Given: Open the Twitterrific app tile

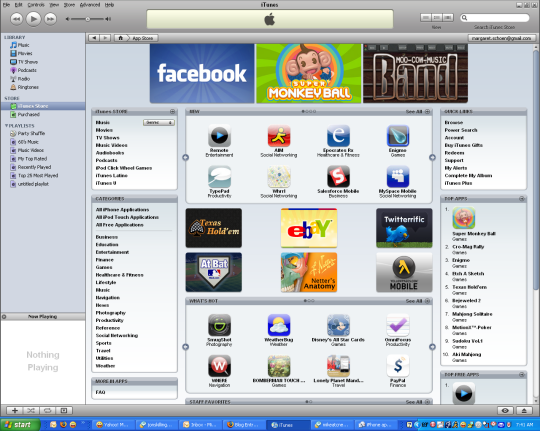Looking at the screenshot, I should pyautogui.click(x=404, y=228).
